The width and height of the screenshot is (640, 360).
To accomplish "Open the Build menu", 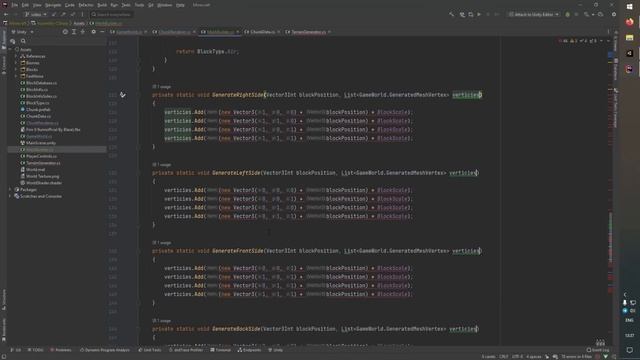I will tap(102, 5).
